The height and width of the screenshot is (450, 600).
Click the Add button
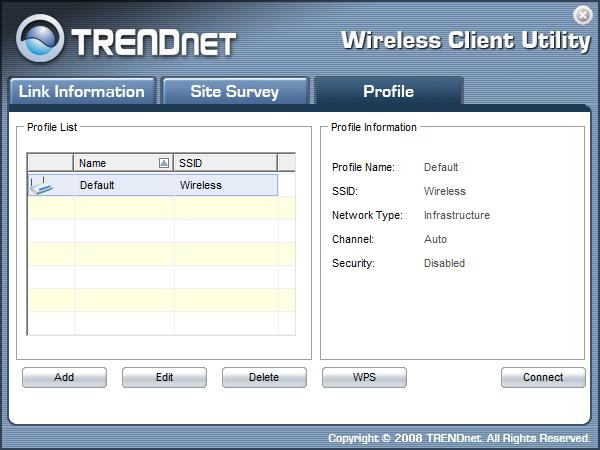[x=64, y=377]
